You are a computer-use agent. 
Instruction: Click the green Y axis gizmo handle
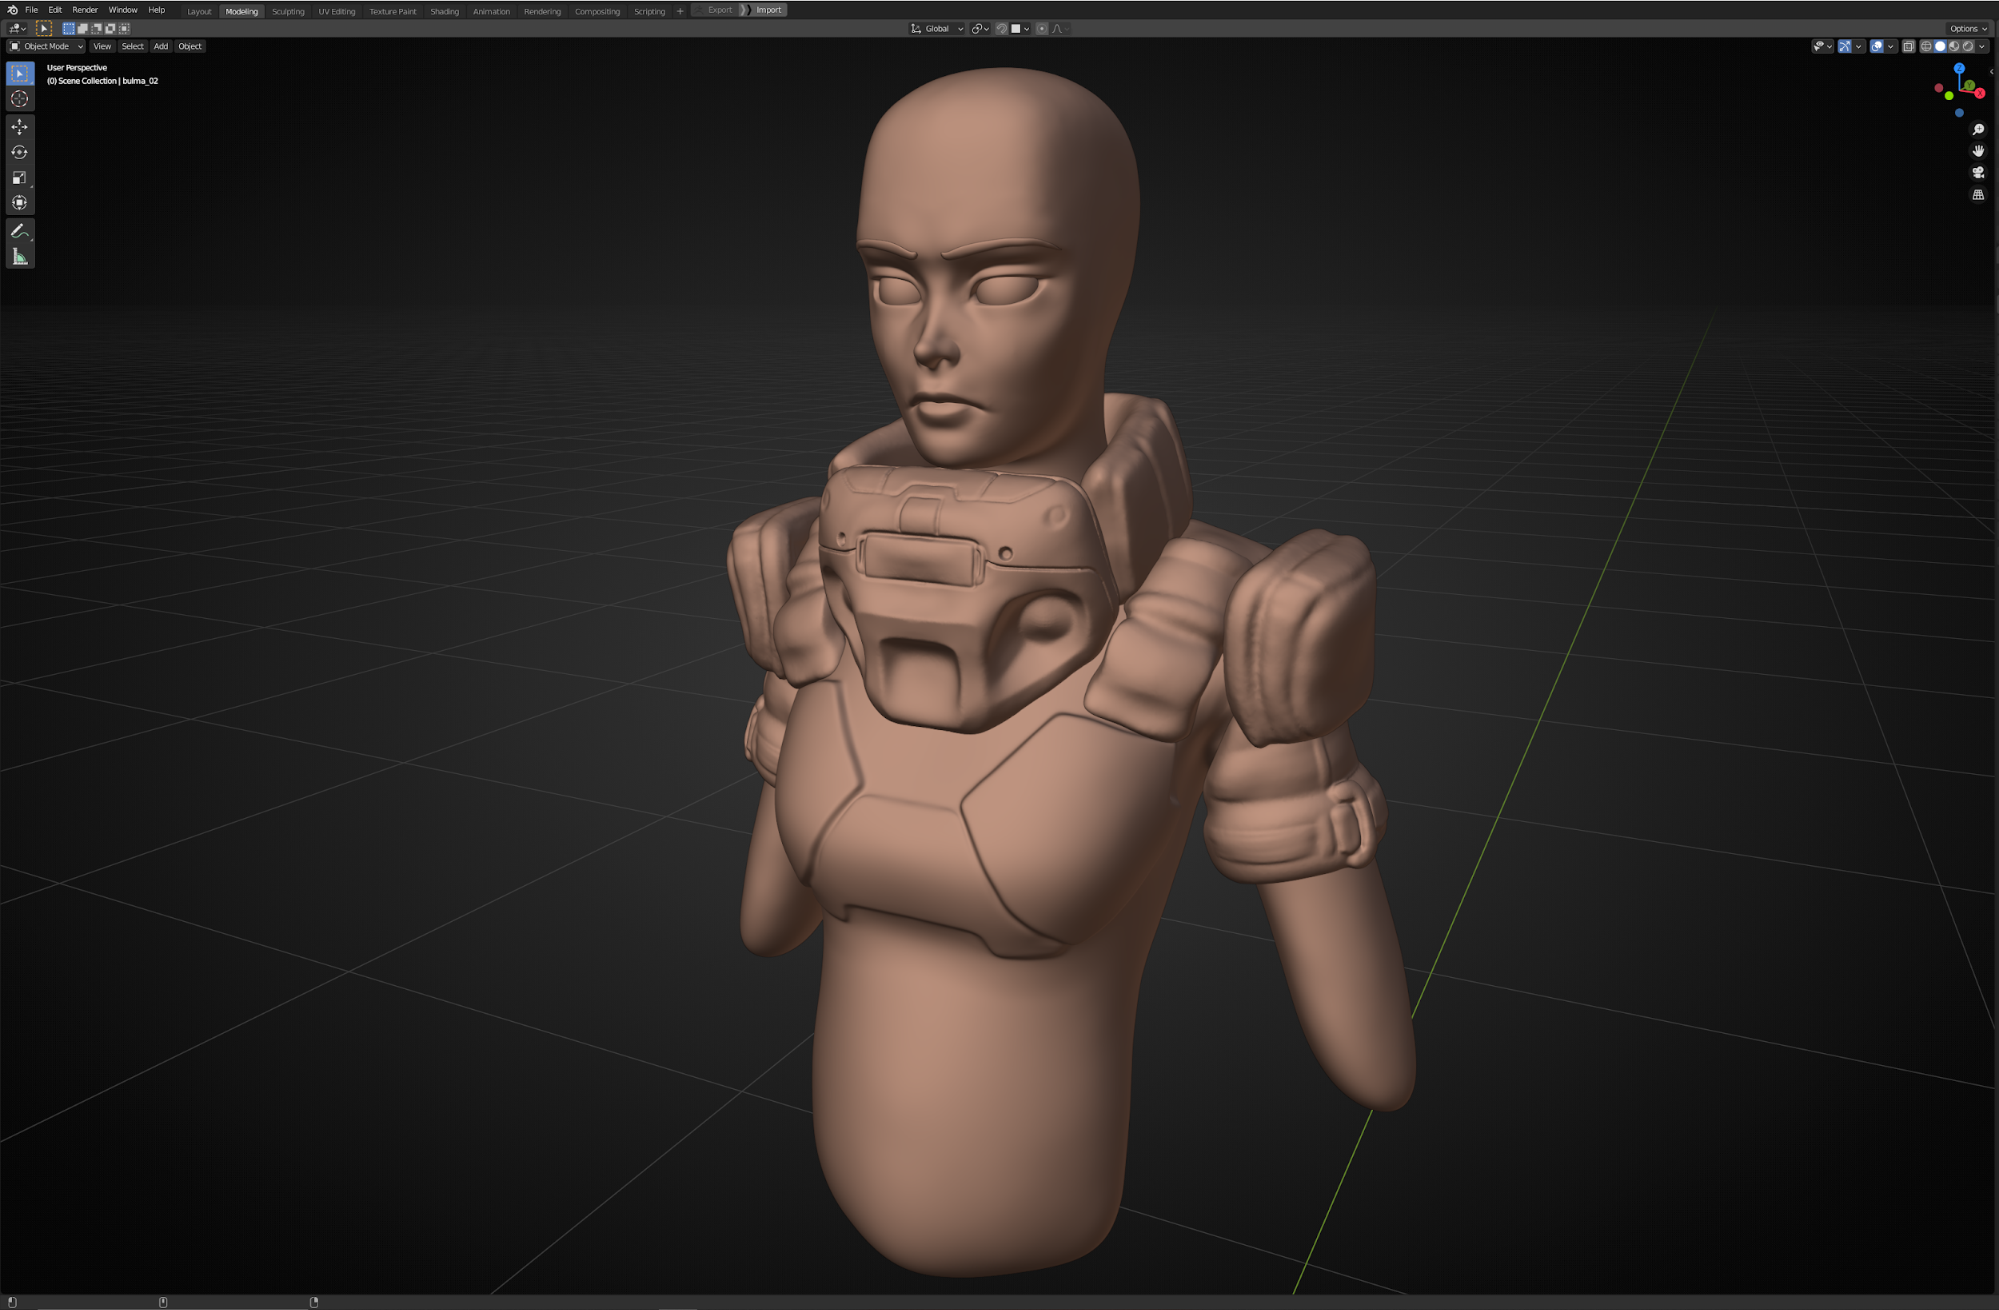1970,85
